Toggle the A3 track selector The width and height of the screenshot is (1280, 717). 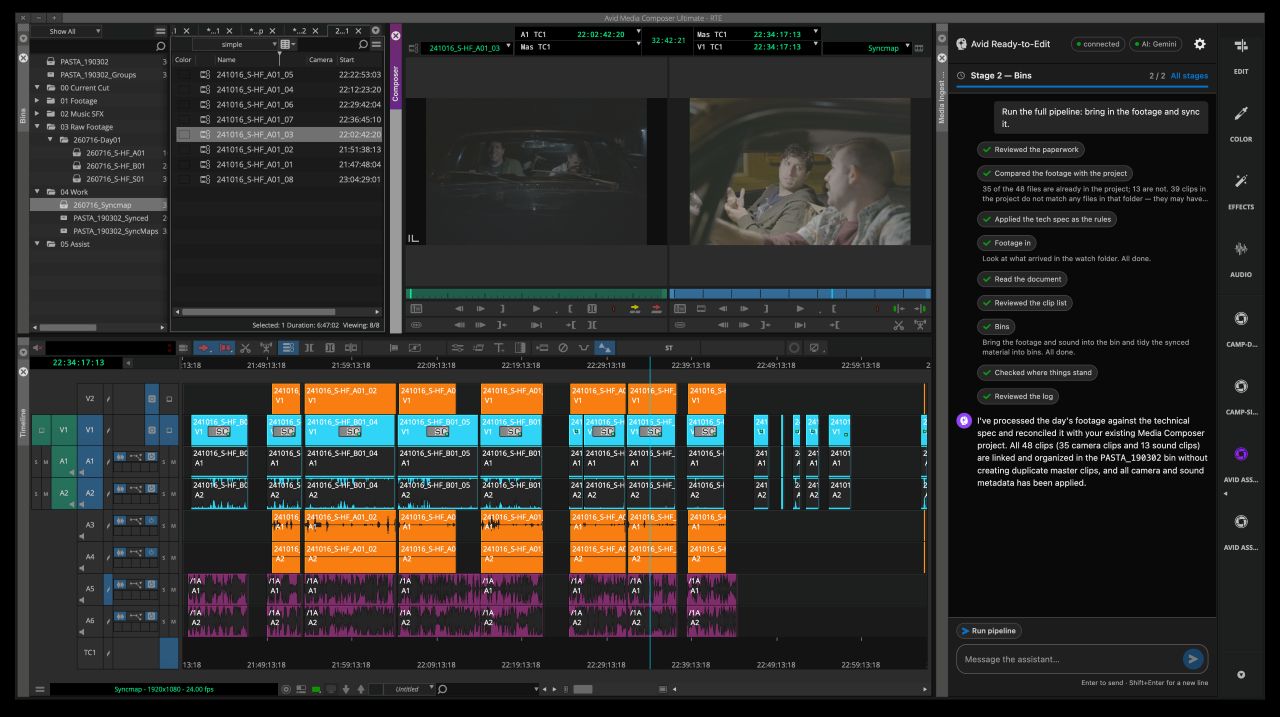pos(90,523)
